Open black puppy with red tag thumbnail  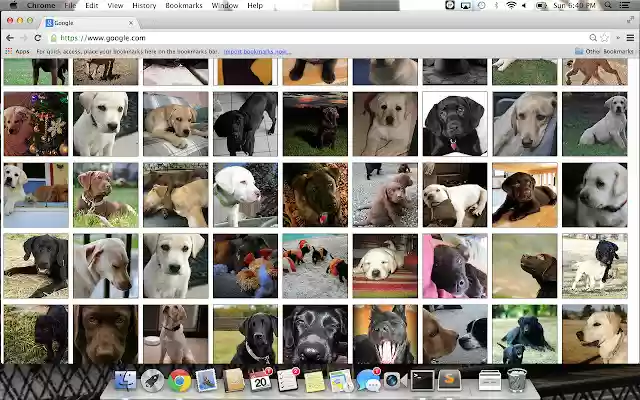point(455,124)
